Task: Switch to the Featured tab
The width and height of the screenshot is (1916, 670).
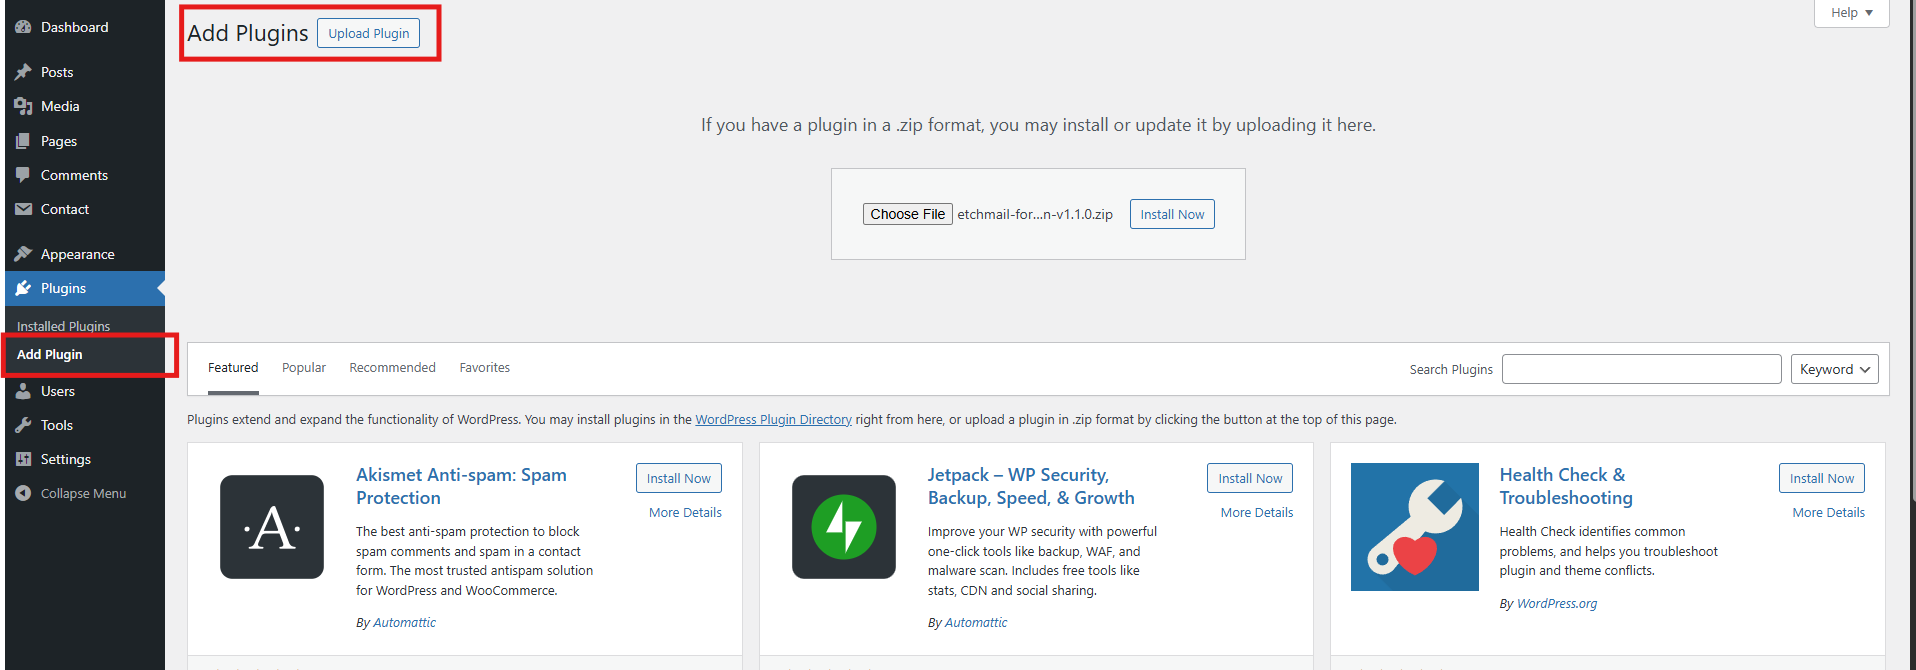Action: (233, 368)
